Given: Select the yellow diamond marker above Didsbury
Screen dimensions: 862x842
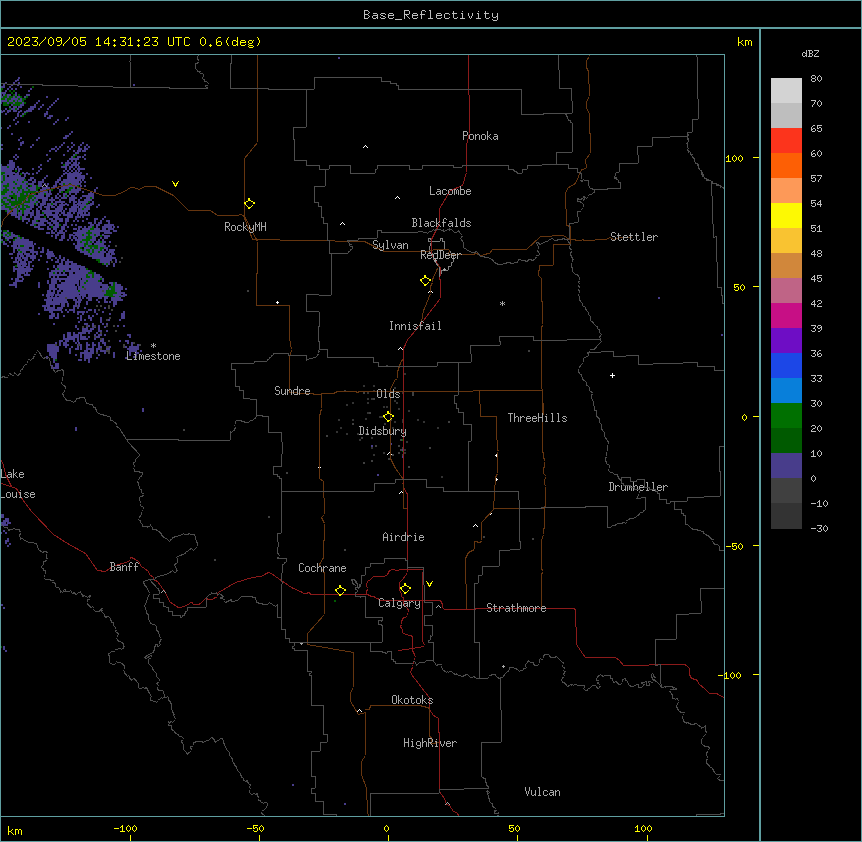Looking at the screenshot, I should 388,417.
